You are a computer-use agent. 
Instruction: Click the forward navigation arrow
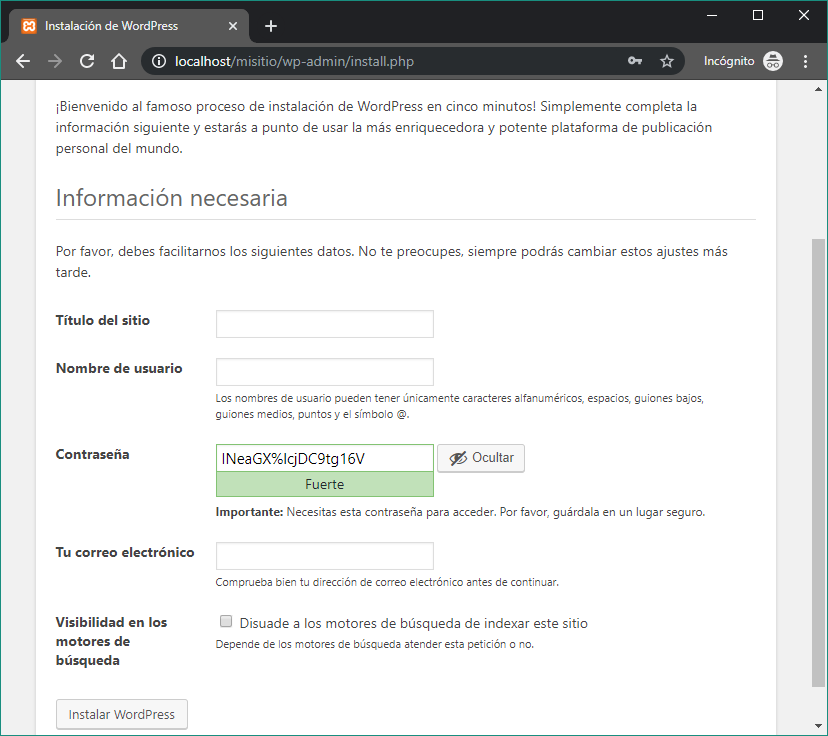(55, 61)
